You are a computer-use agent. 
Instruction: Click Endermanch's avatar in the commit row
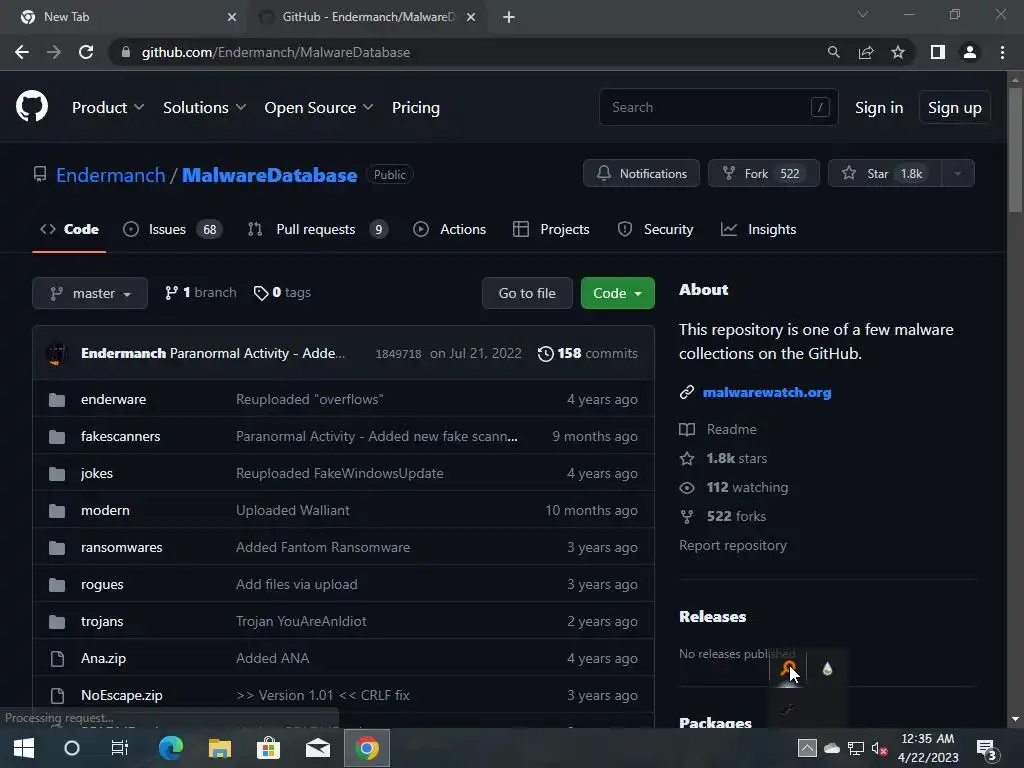(57, 353)
